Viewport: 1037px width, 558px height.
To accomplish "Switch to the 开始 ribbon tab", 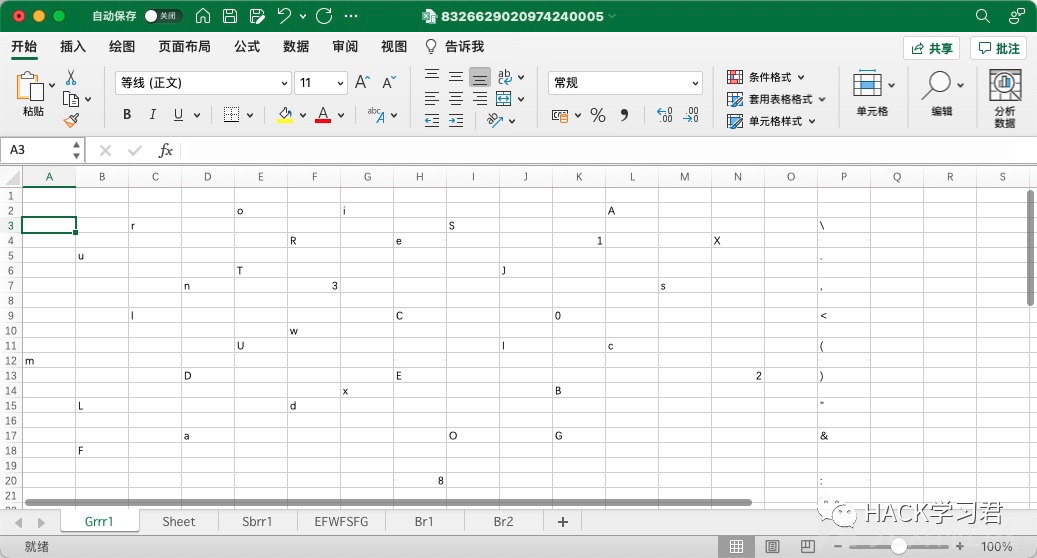I will click(24, 46).
